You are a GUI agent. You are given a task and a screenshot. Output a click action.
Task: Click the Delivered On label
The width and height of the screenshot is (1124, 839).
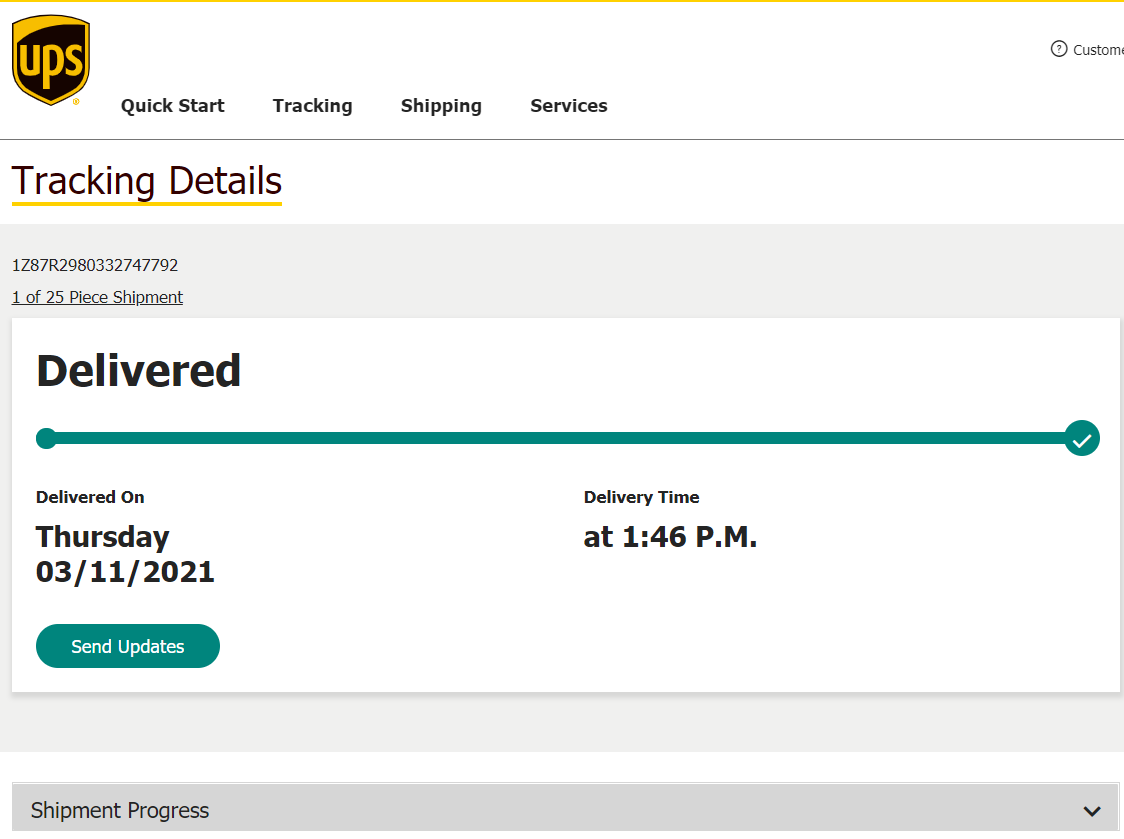(x=90, y=497)
